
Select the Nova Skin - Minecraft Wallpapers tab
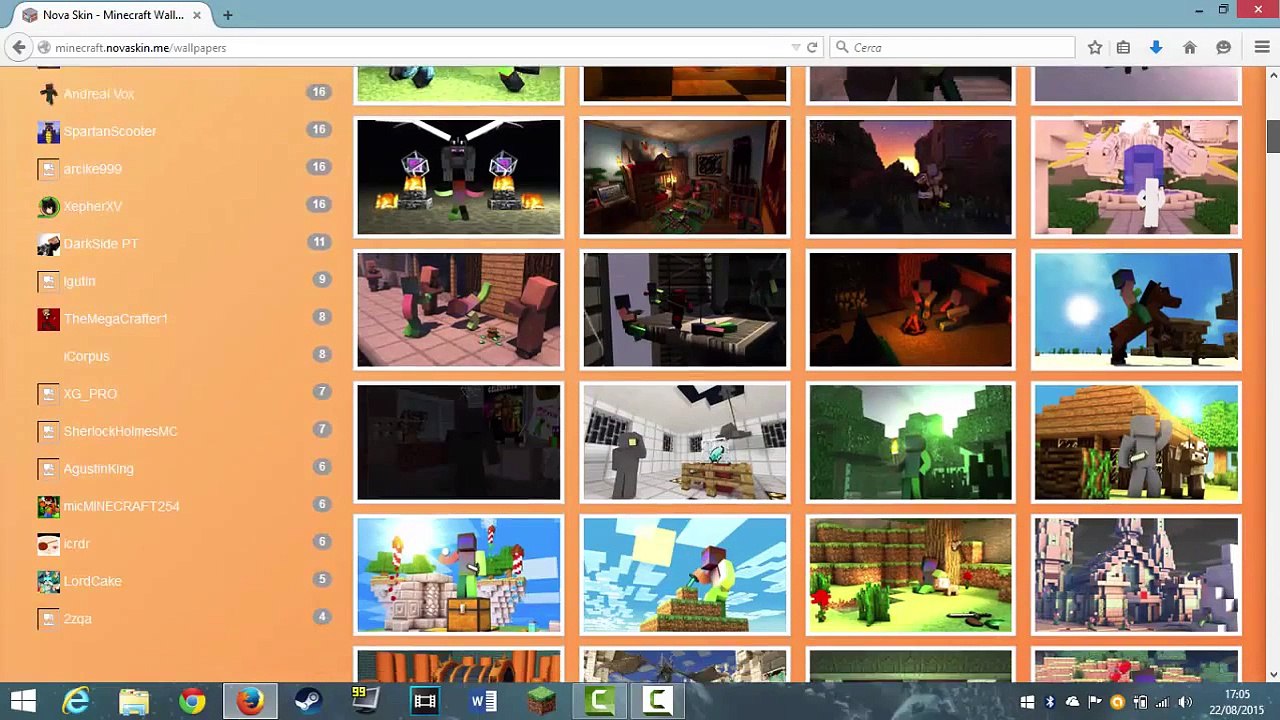(x=111, y=15)
